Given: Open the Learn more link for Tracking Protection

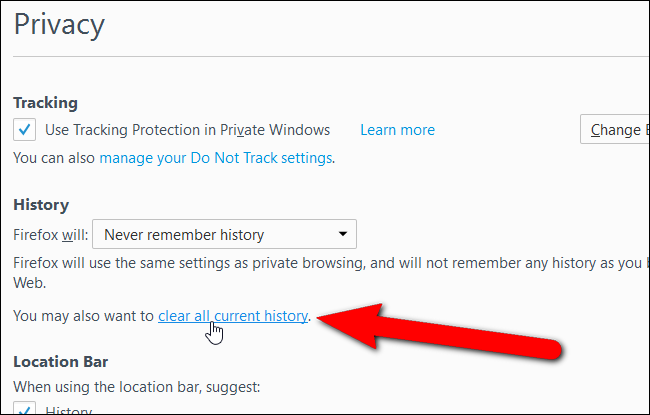Looking at the screenshot, I should tap(398, 130).
